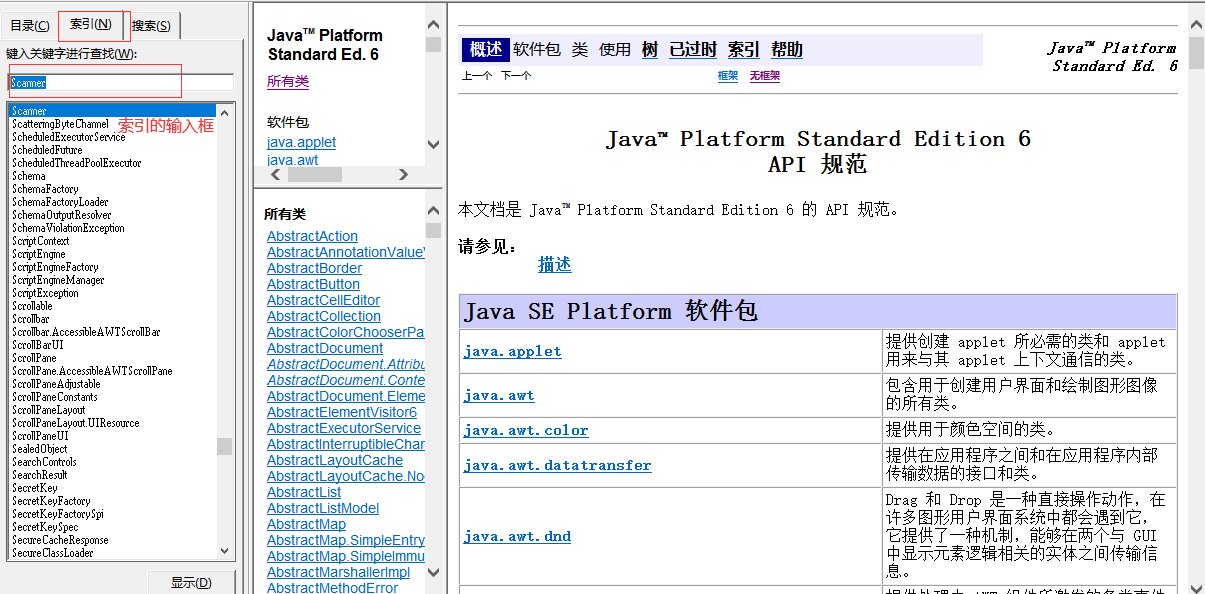This screenshot has width=1205, height=594.
Task: Switch to the 目录(C) tab
Action: point(30,25)
